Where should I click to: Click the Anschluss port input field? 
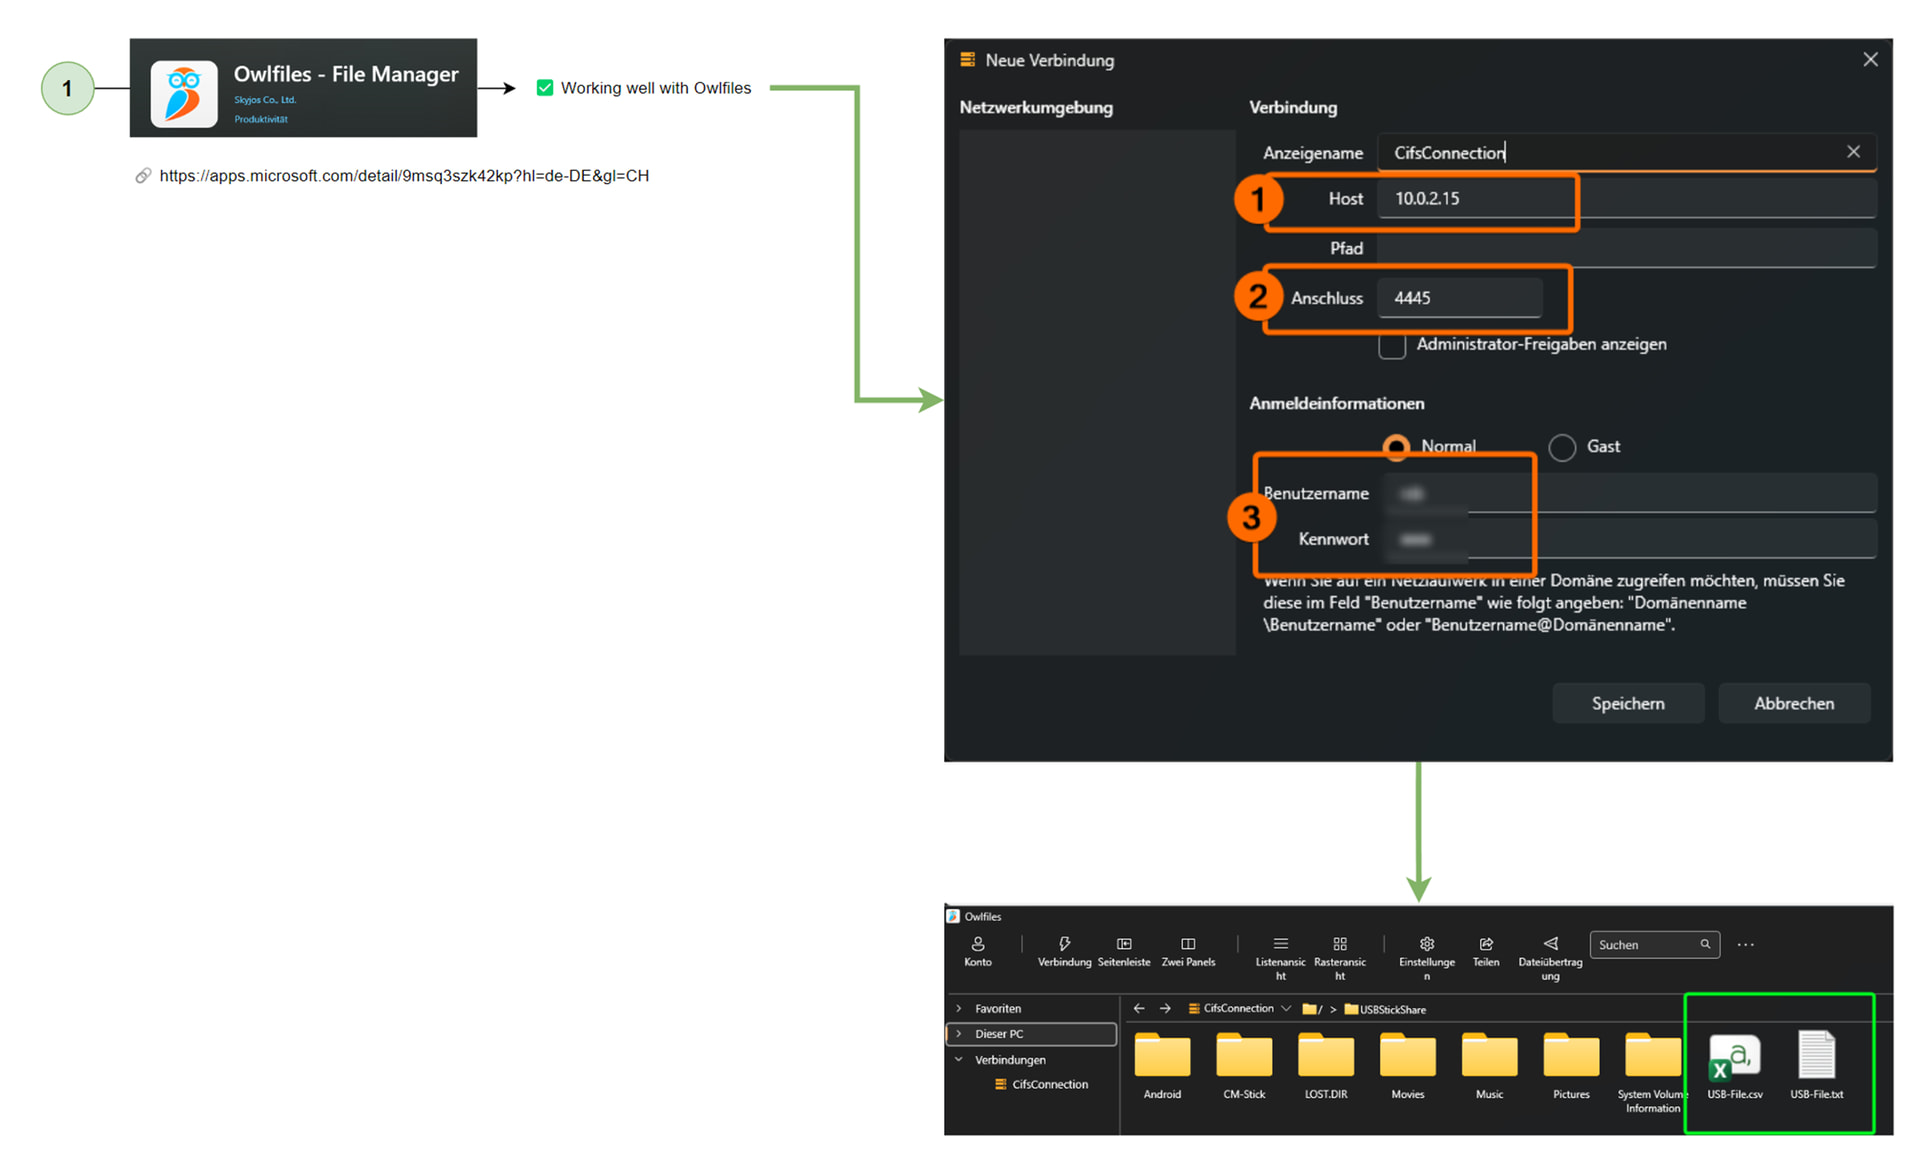point(1459,298)
